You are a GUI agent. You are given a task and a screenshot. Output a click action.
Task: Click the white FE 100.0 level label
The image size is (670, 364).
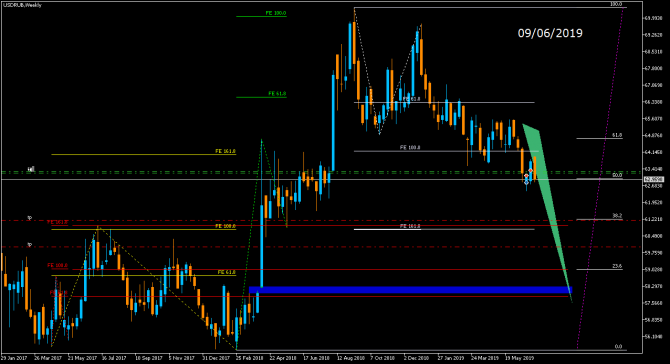point(410,147)
